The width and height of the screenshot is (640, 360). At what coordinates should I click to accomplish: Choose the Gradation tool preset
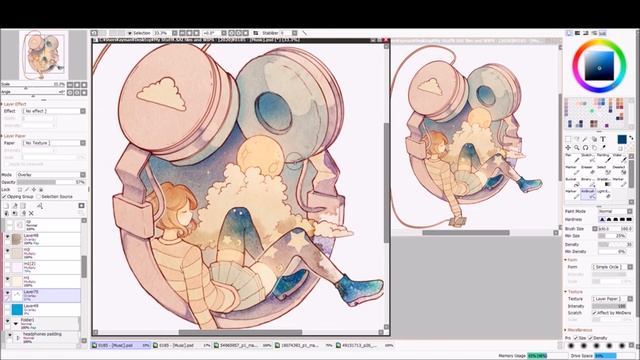pyautogui.click(x=603, y=182)
